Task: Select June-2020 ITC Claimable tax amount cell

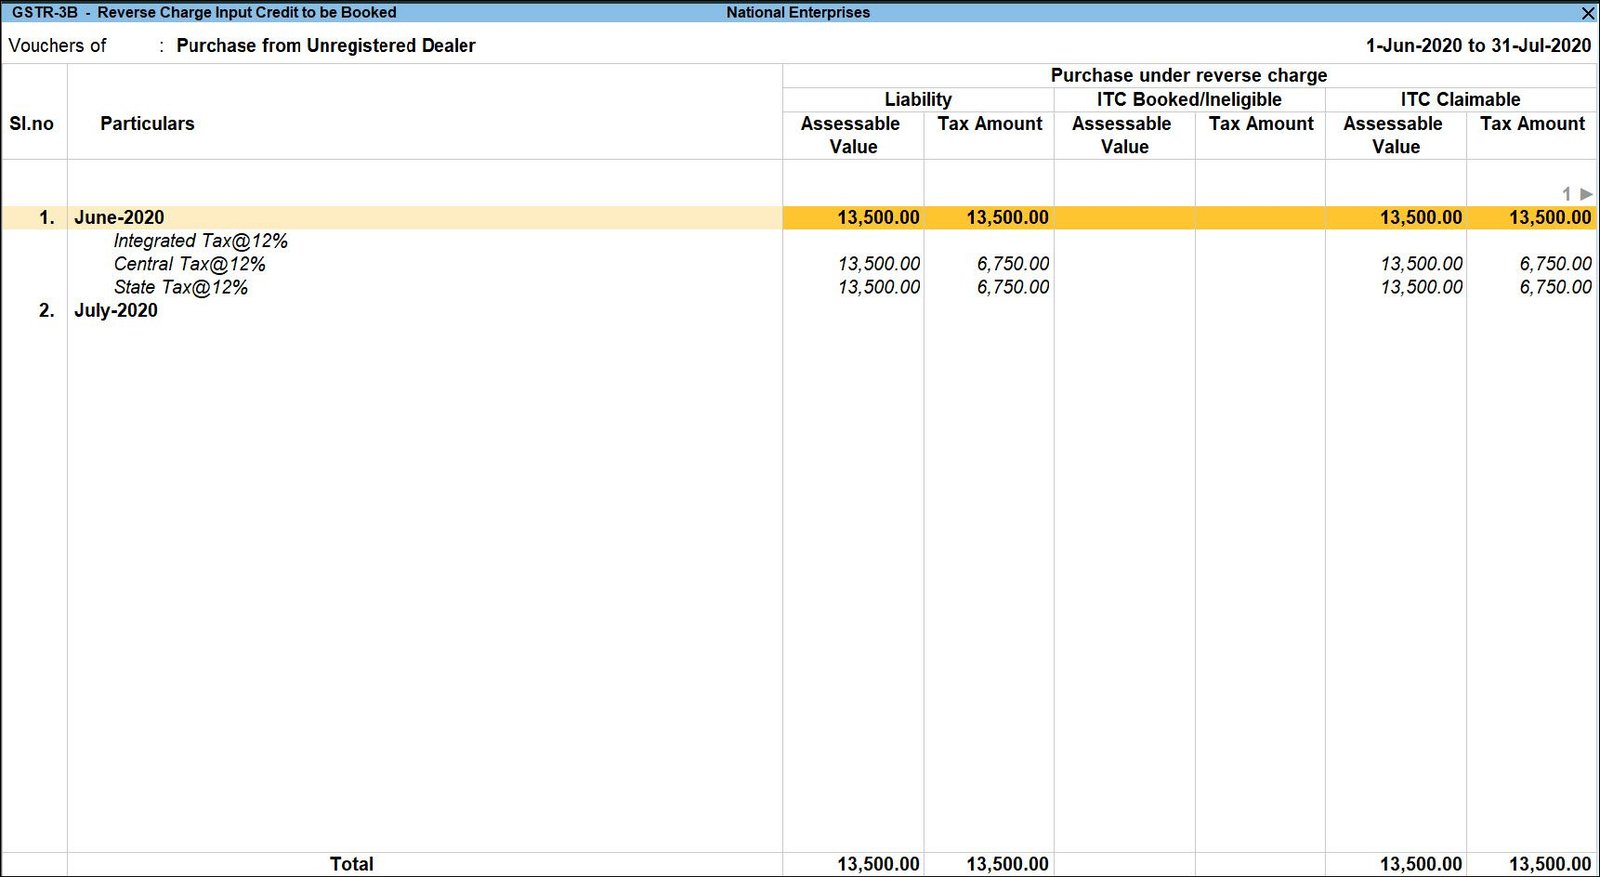Action: pyautogui.click(x=1549, y=218)
